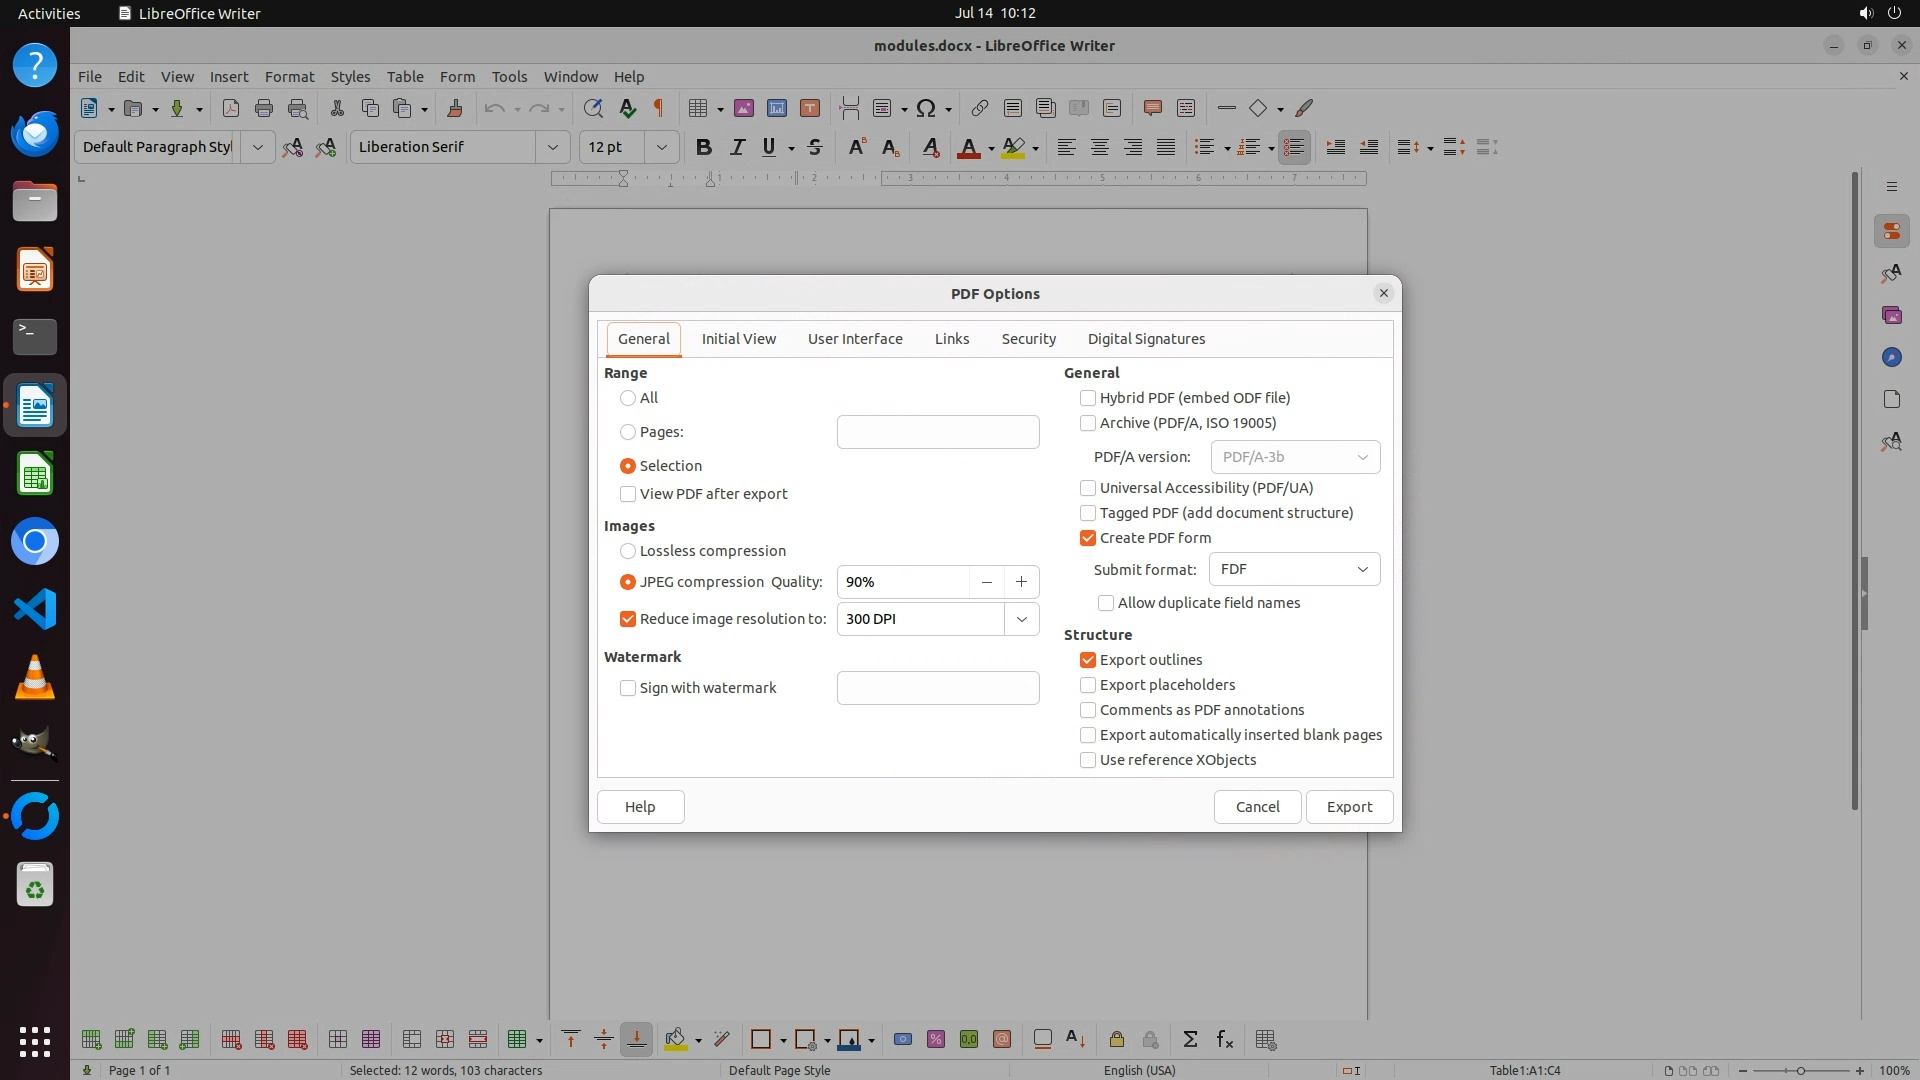Viewport: 1920px width, 1080px height.
Task: Increase JPEG quality with plus button
Action: (x=1021, y=582)
